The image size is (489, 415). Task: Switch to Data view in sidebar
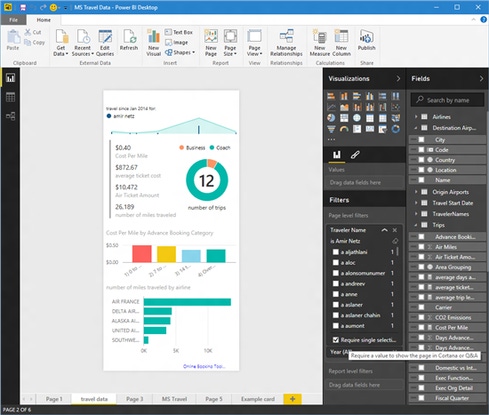coord(11,97)
